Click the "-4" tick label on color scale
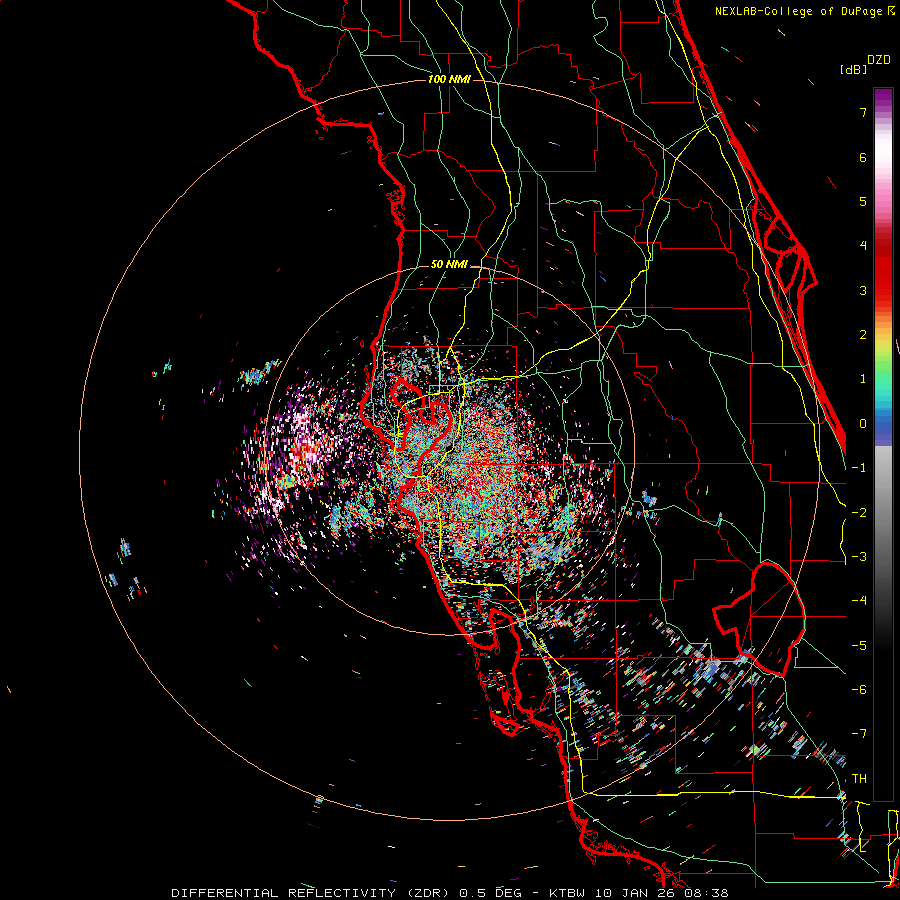Viewport: 900px width, 900px height. coord(859,601)
